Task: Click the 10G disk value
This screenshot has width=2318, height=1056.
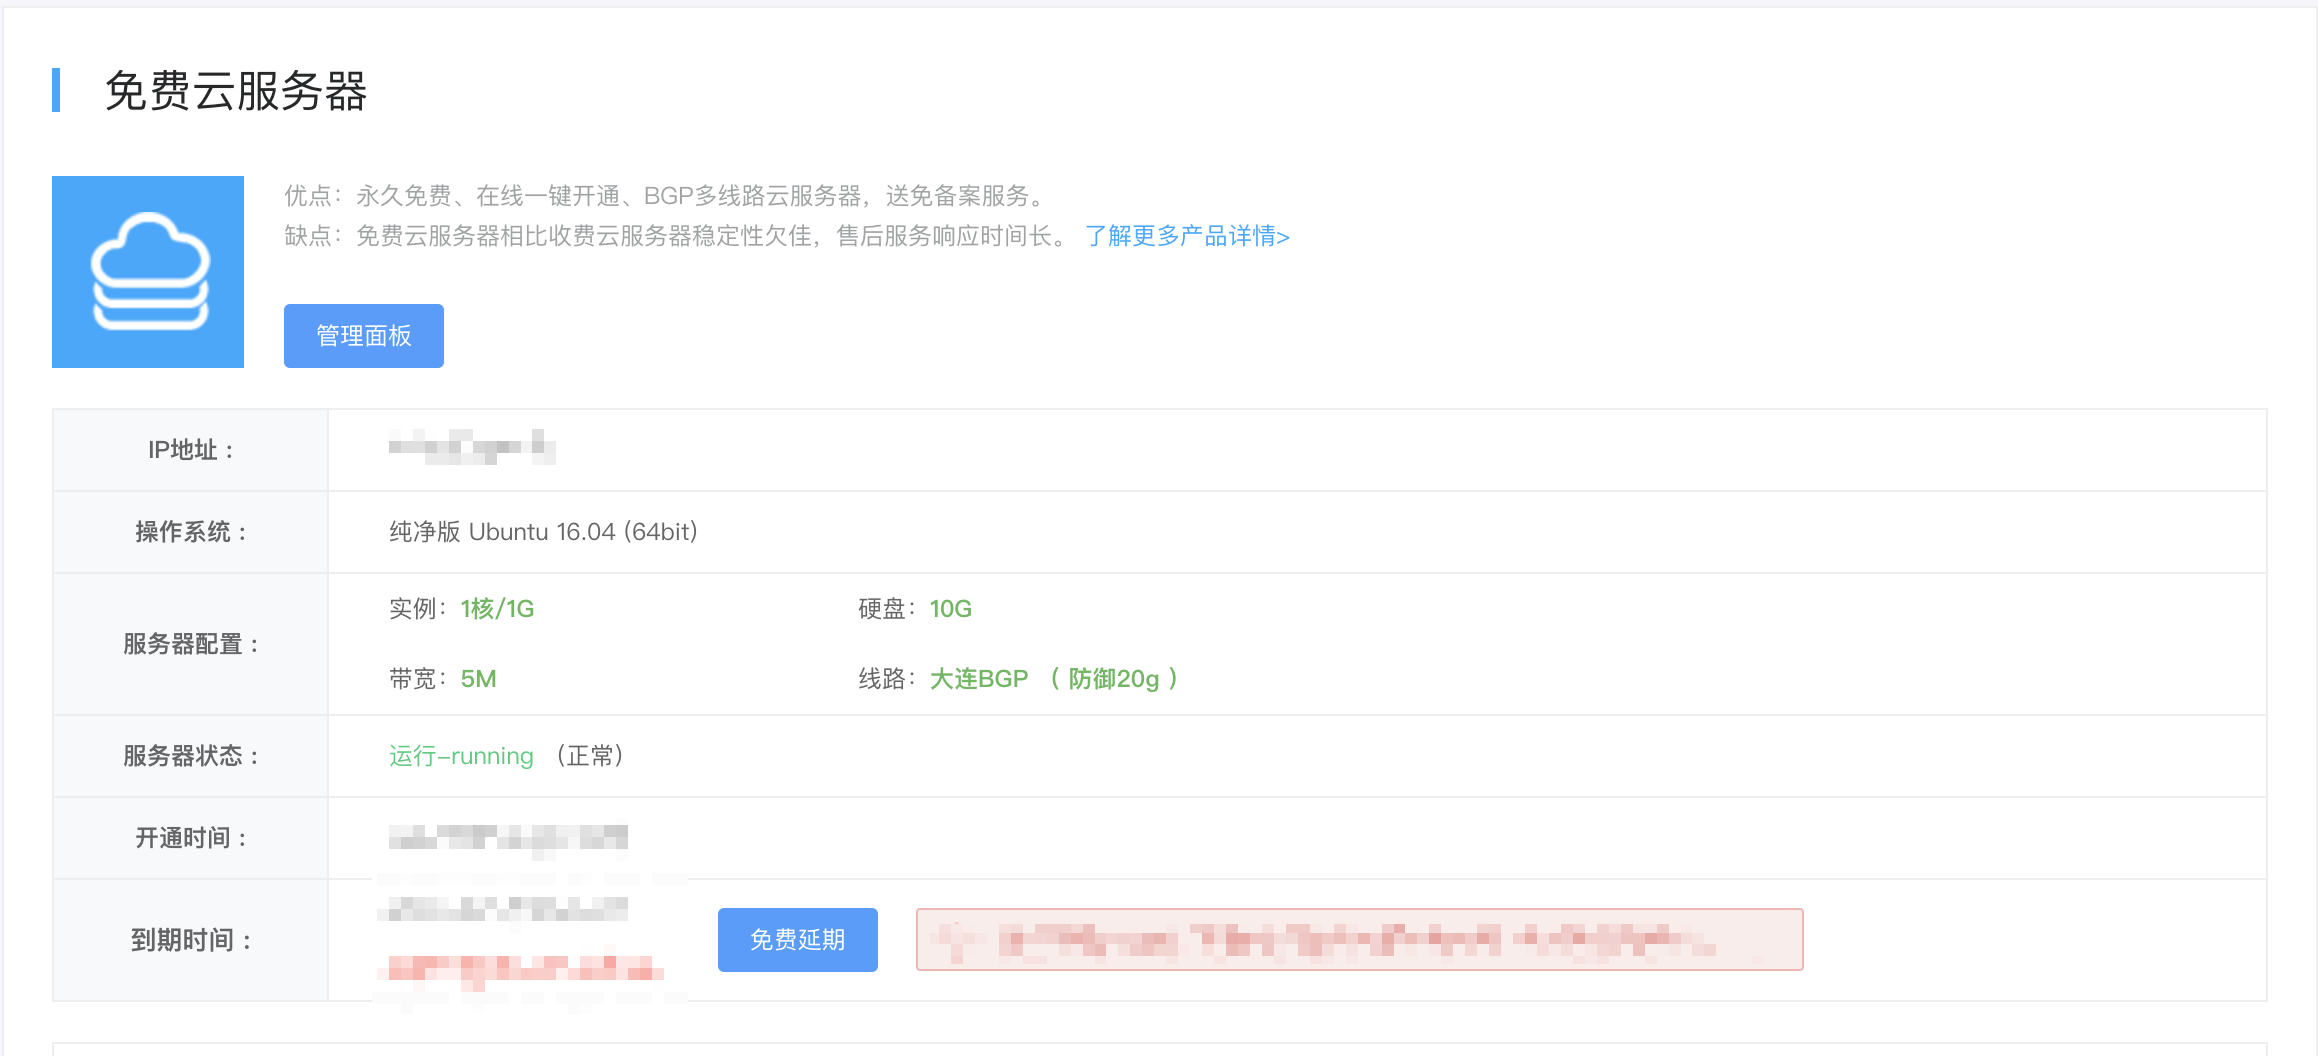Action: pyautogui.click(x=951, y=609)
